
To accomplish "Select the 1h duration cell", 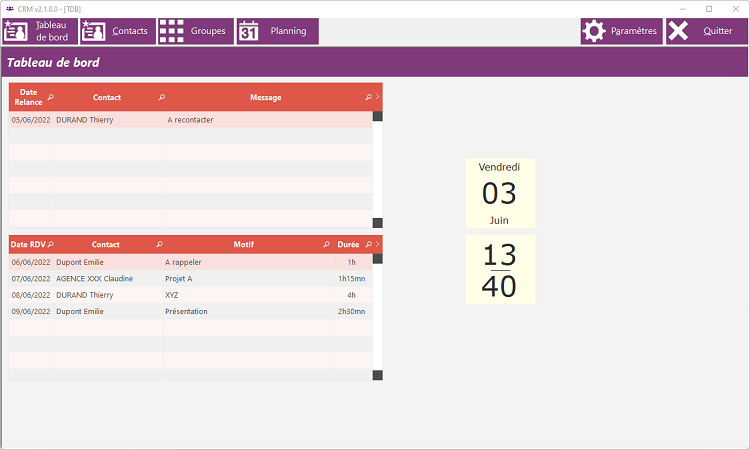I will point(352,262).
